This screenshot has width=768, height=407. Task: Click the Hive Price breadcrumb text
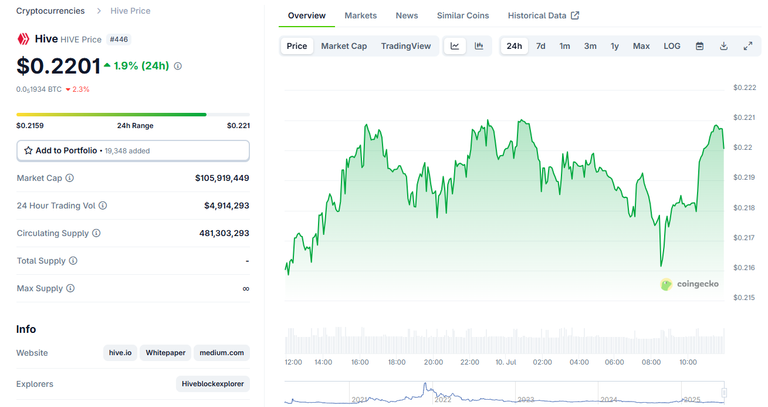(x=130, y=11)
